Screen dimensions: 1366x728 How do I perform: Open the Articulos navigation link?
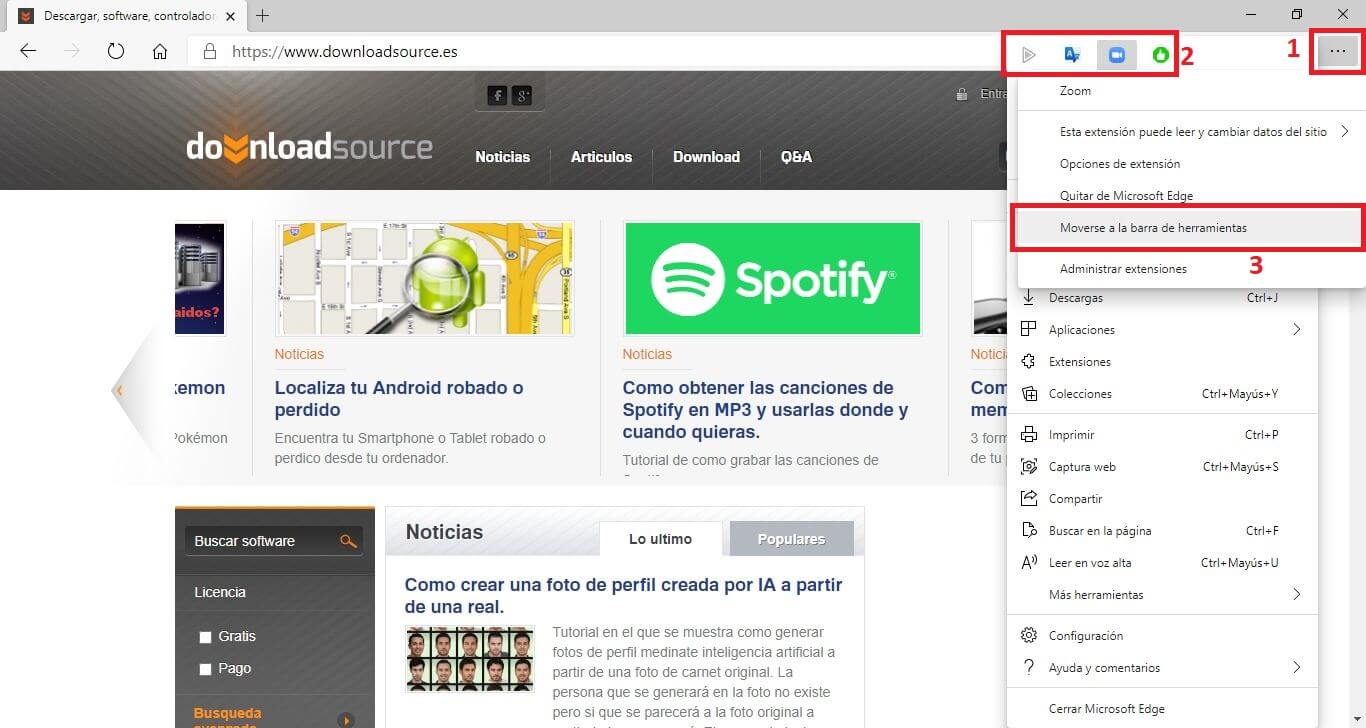click(x=601, y=157)
